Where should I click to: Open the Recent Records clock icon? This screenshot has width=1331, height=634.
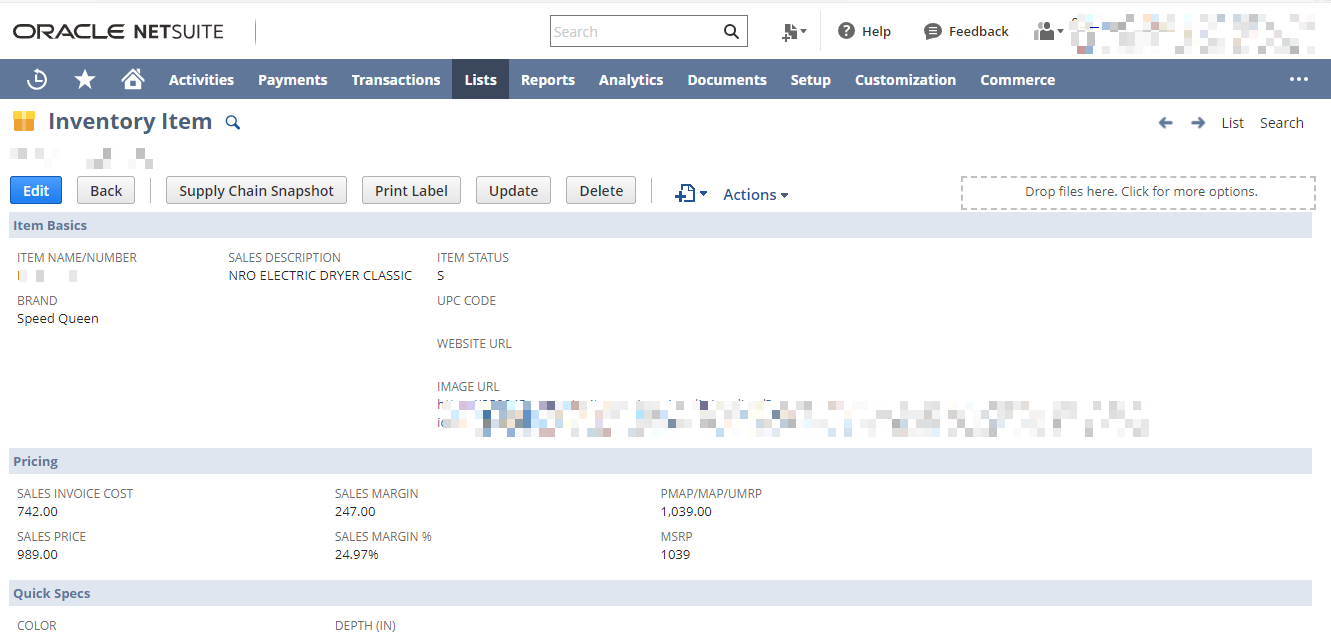pos(37,79)
